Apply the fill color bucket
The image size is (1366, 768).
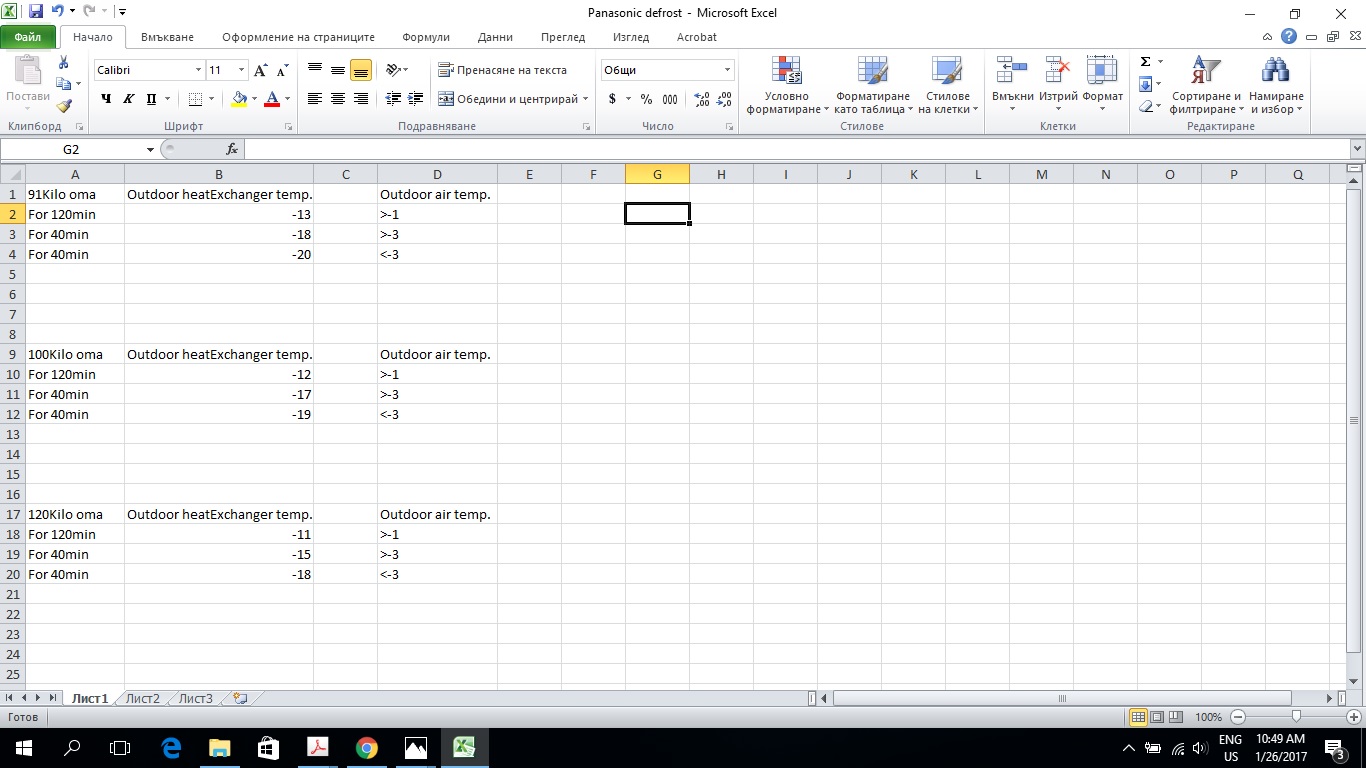point(239,99)
